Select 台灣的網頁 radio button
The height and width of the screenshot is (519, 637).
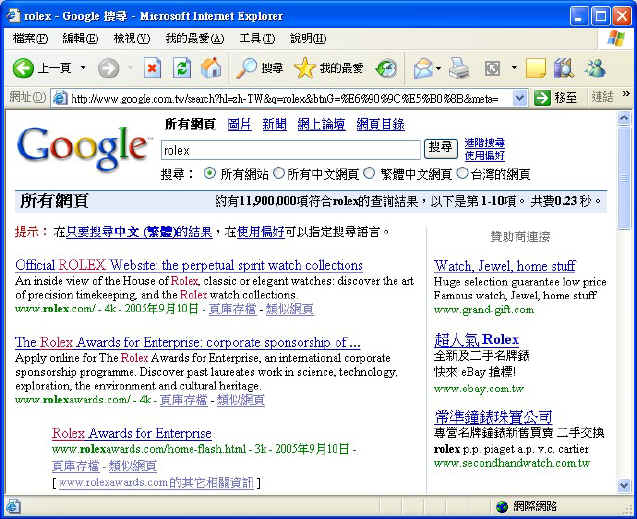coord(462,173)
